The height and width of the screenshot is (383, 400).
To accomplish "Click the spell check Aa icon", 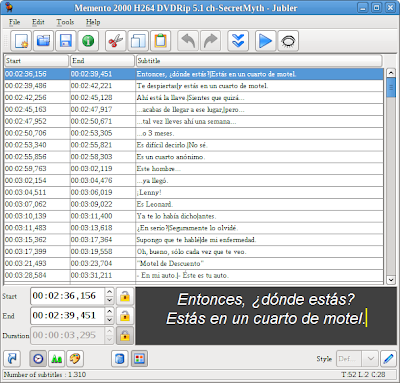I will click(57, 359).
